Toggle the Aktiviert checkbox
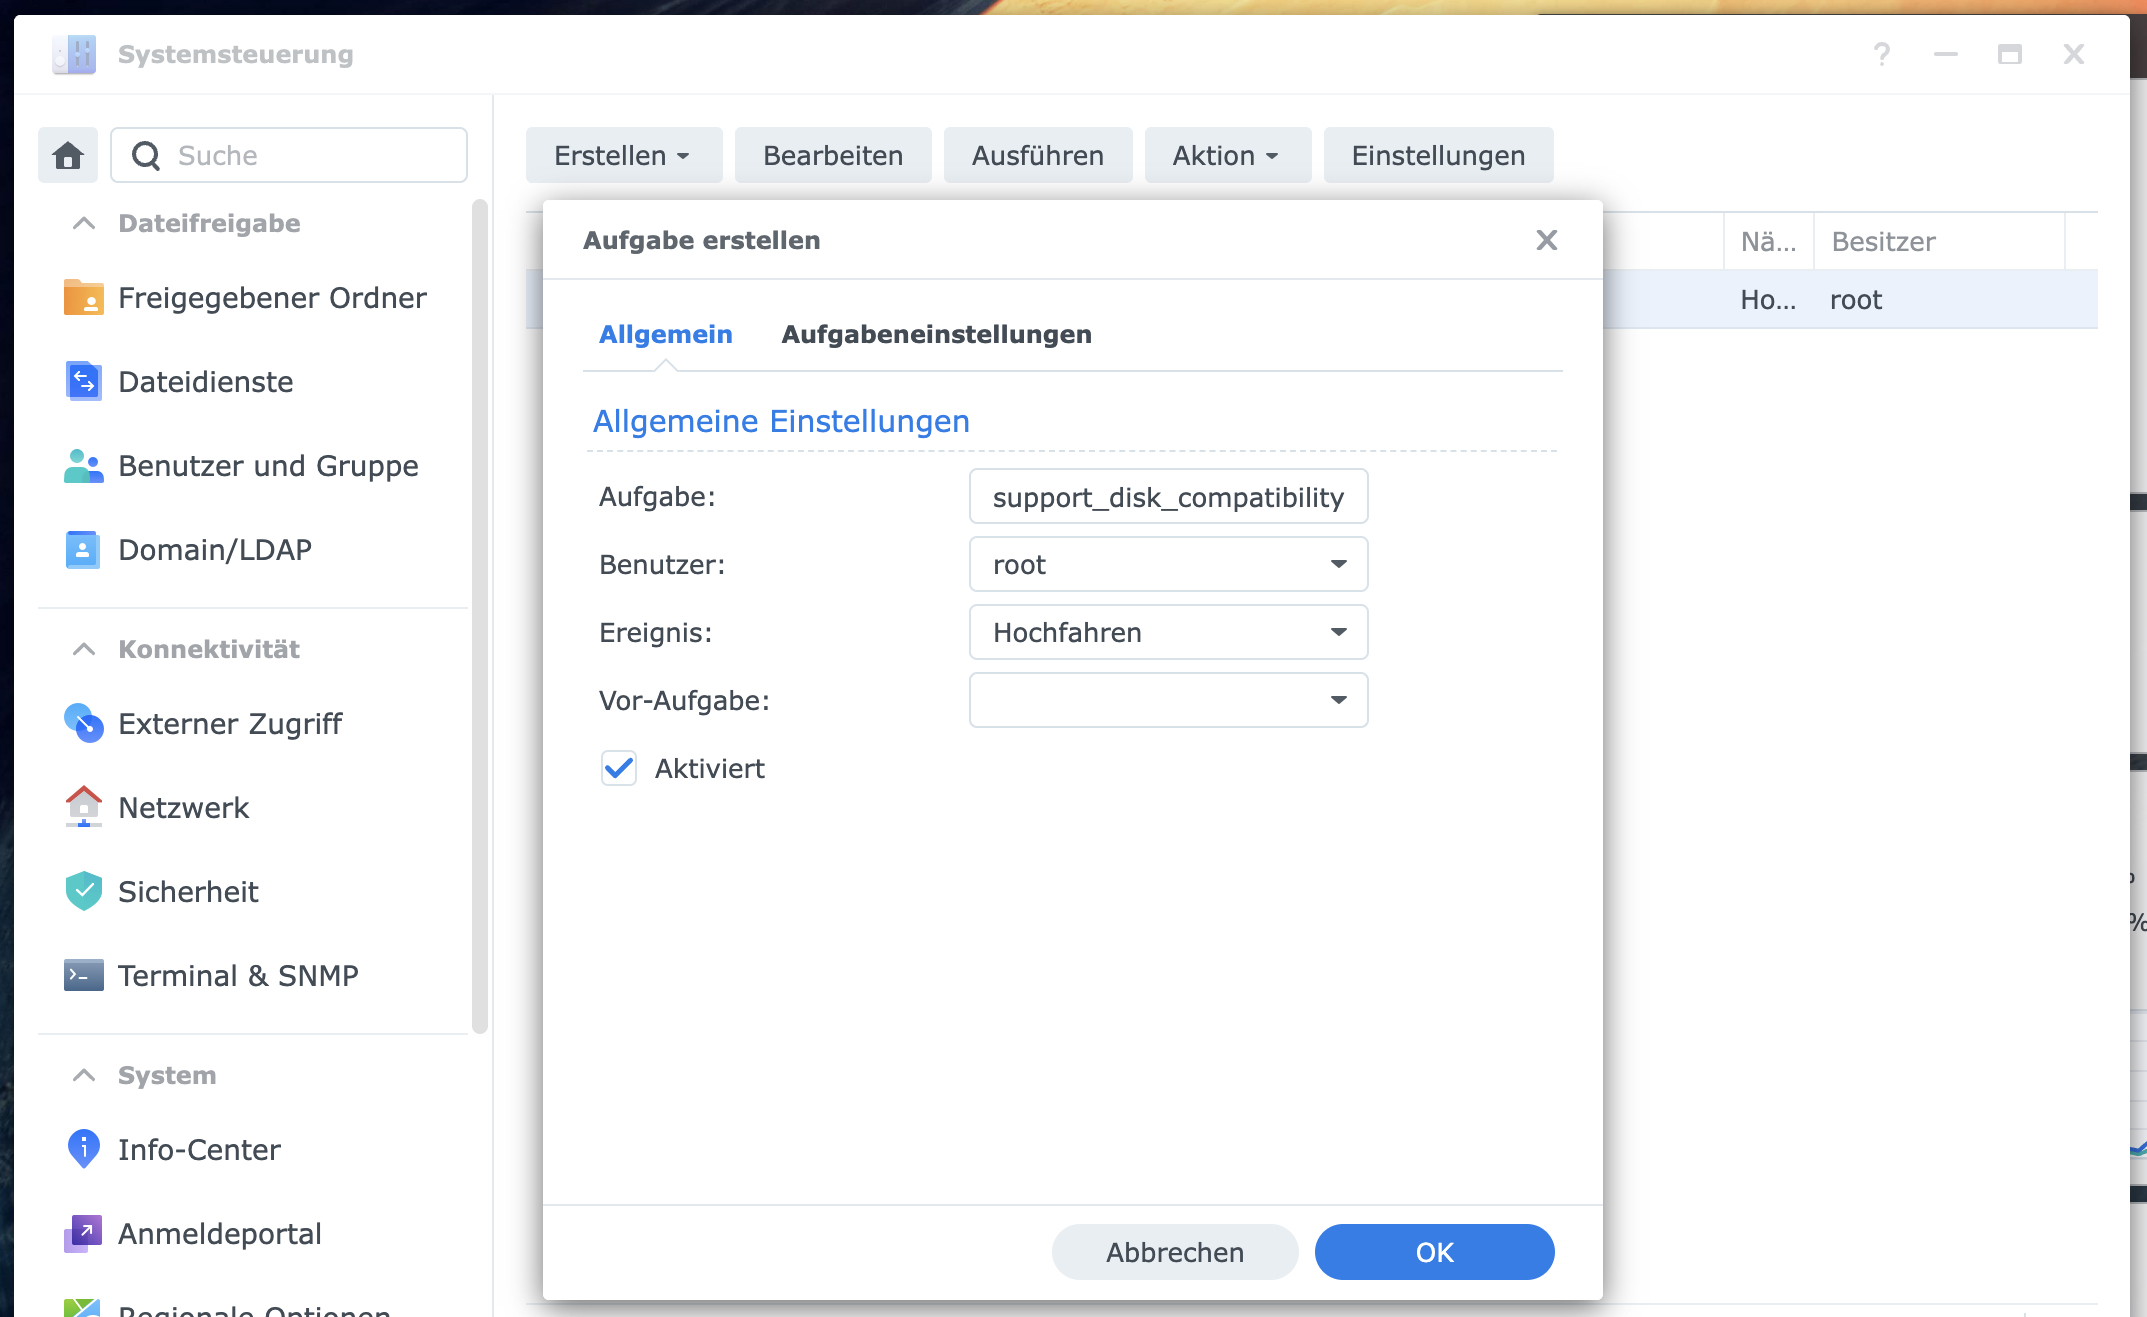The image size is (2147, 1317). pyautogui.click(x=619, y=768)
